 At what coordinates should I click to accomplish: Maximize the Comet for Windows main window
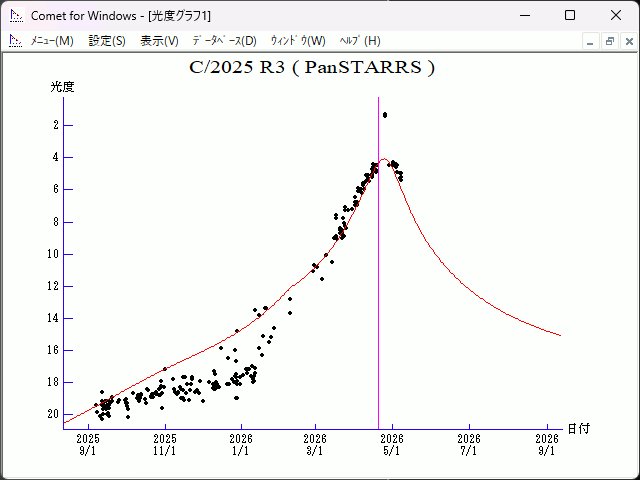(x=570, y=16)
